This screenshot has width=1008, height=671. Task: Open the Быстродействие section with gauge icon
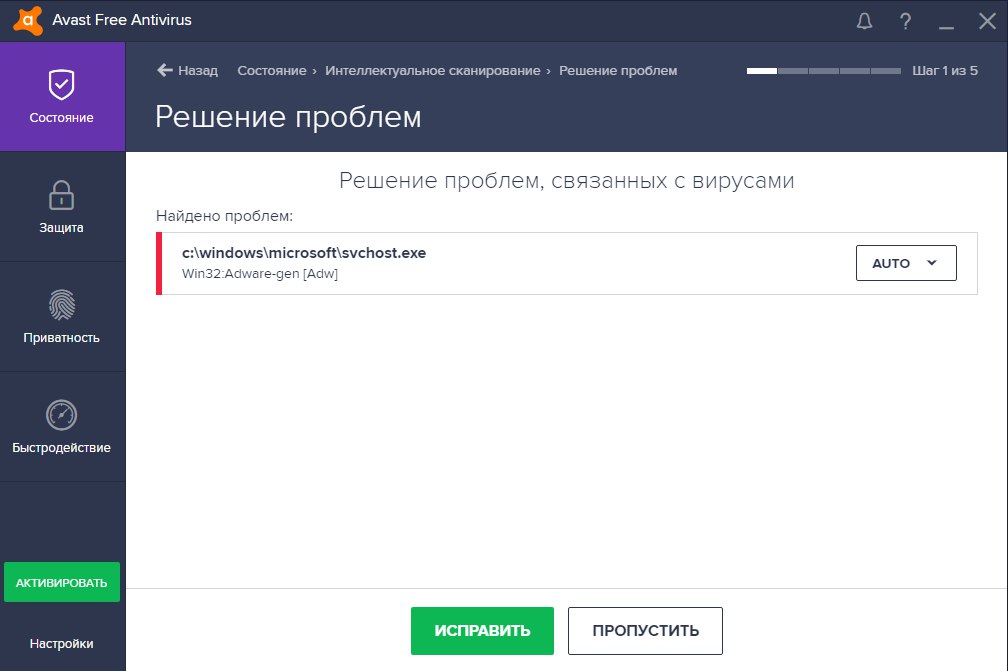coord(62,427)
